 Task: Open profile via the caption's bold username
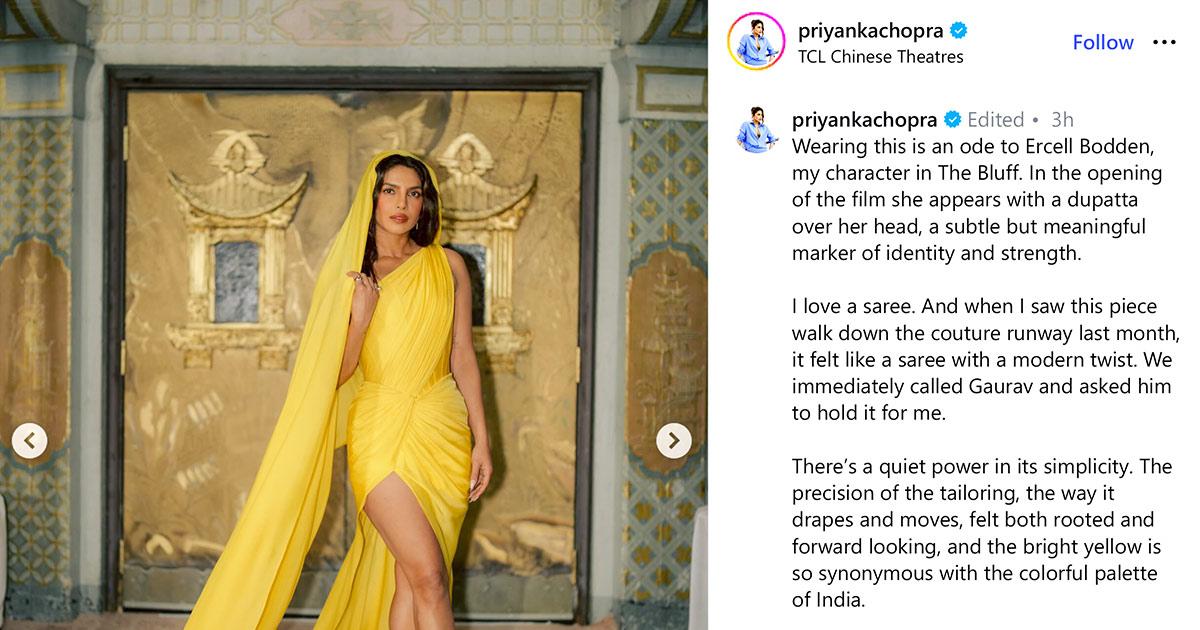(864, 120)
